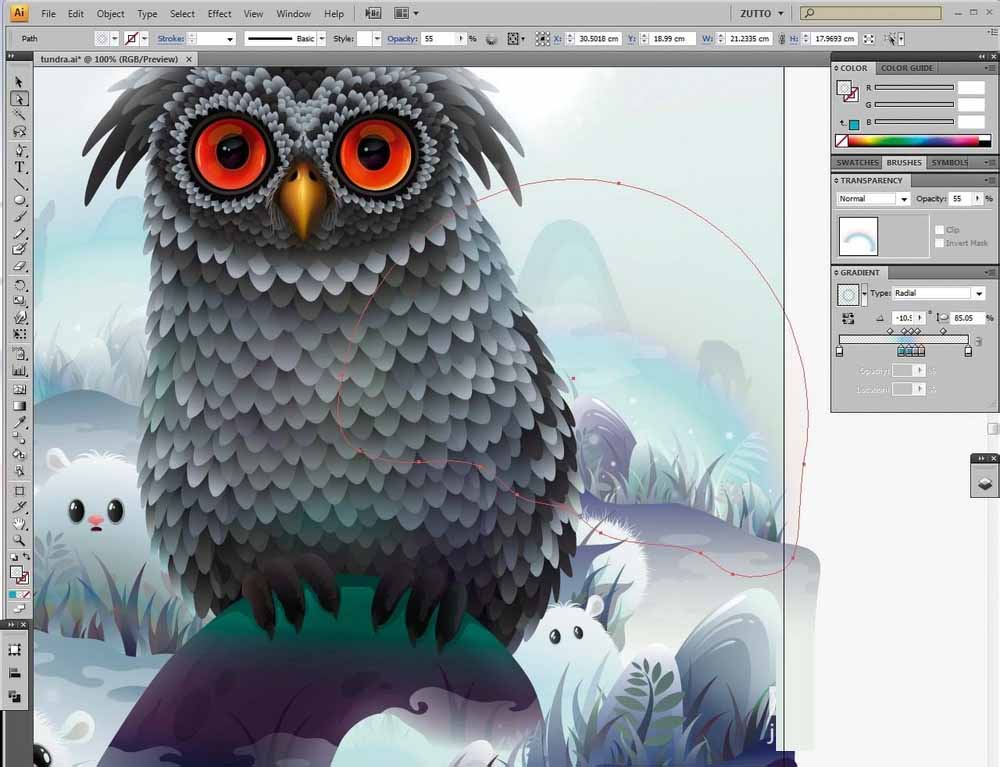Click the H height value field
Screen dimensions: 1000x767
(x=835, y=39)
